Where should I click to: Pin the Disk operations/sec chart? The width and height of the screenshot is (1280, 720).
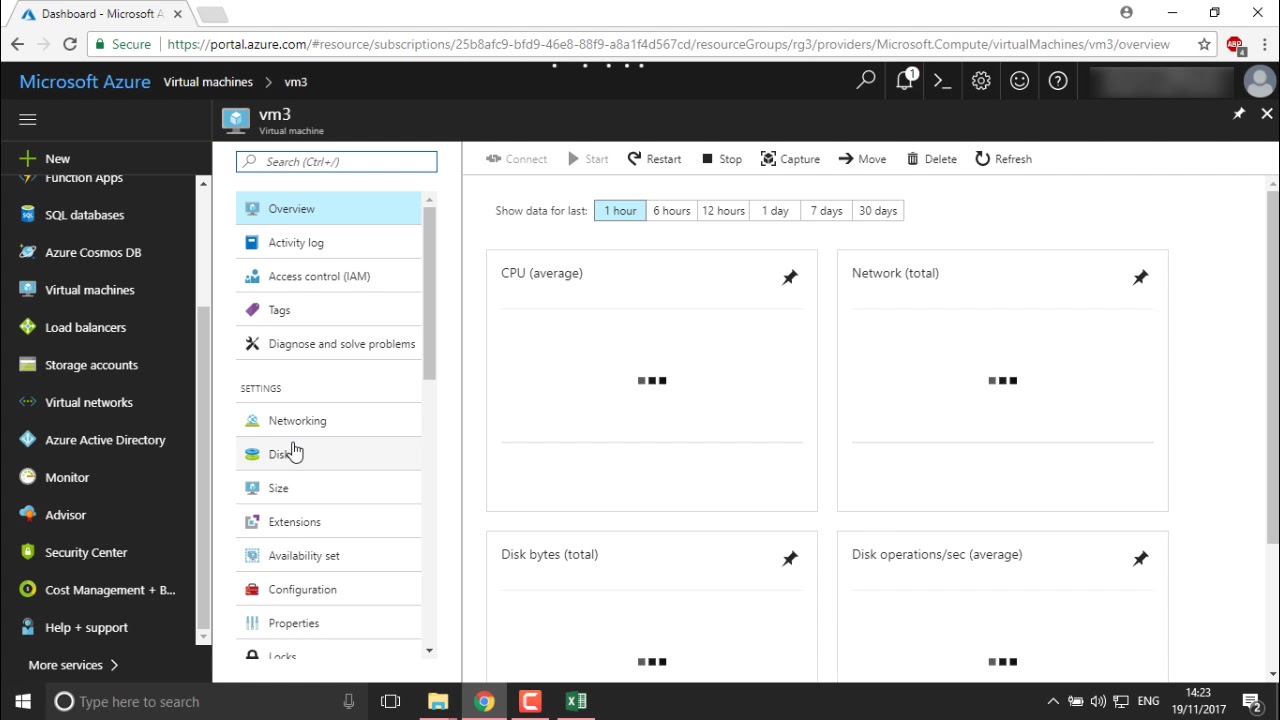[1141, 558]
